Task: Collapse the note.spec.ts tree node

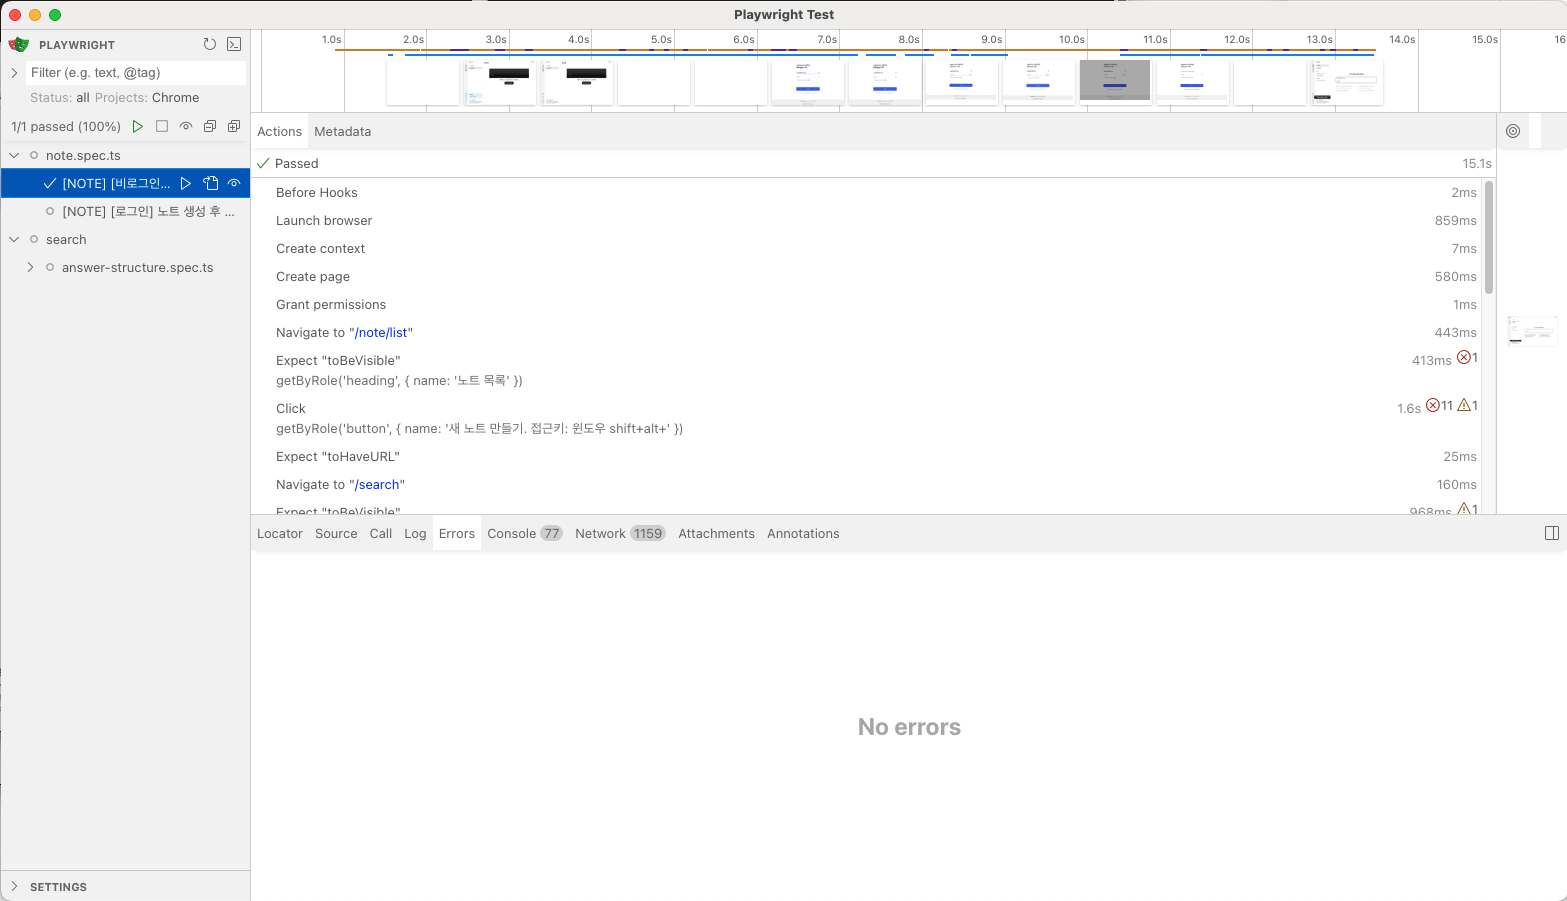Action: click(x=14, y=155)
